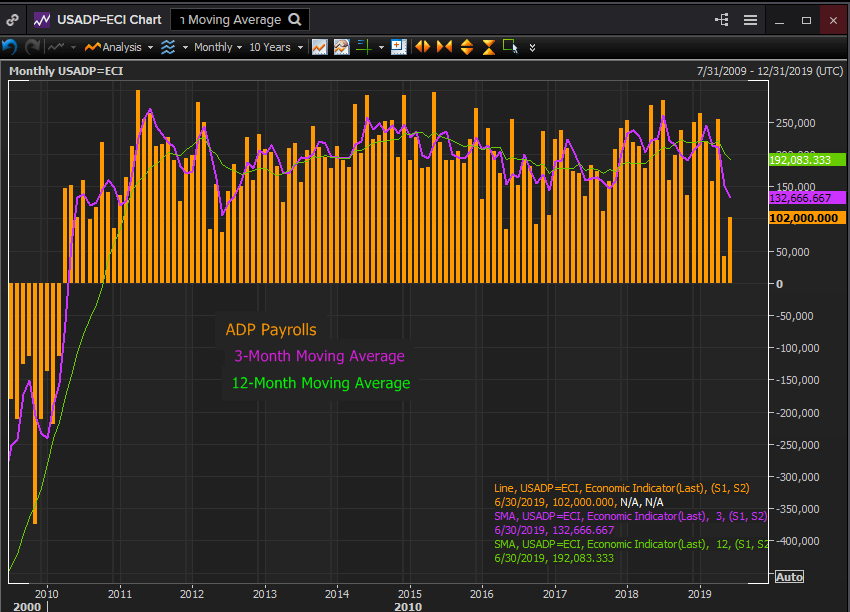850x612 pixels.
Task: Maximize the chart window
Action: 806,20
